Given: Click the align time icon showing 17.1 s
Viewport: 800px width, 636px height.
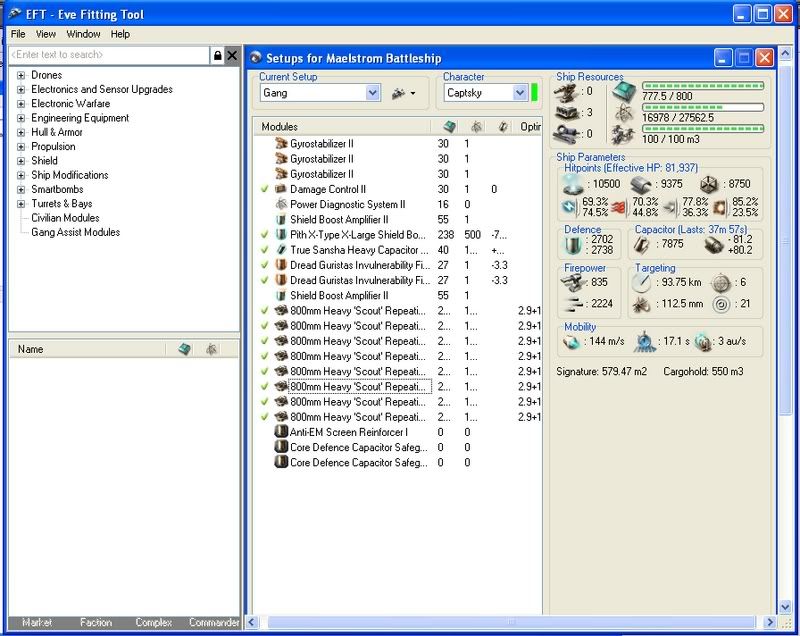Looking at the screenshot, I should (x=644, y=342).
